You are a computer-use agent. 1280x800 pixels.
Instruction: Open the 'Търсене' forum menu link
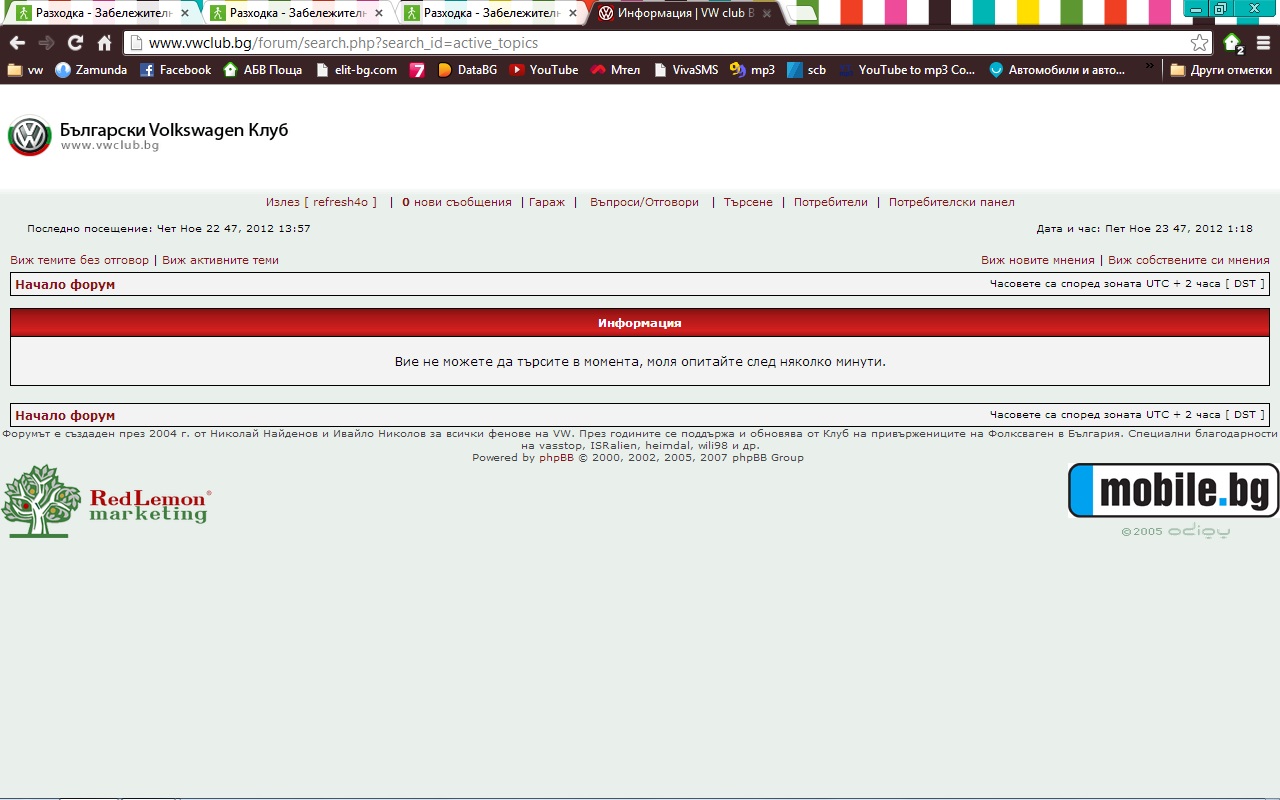pyautogui.click(x=748, y=202)
